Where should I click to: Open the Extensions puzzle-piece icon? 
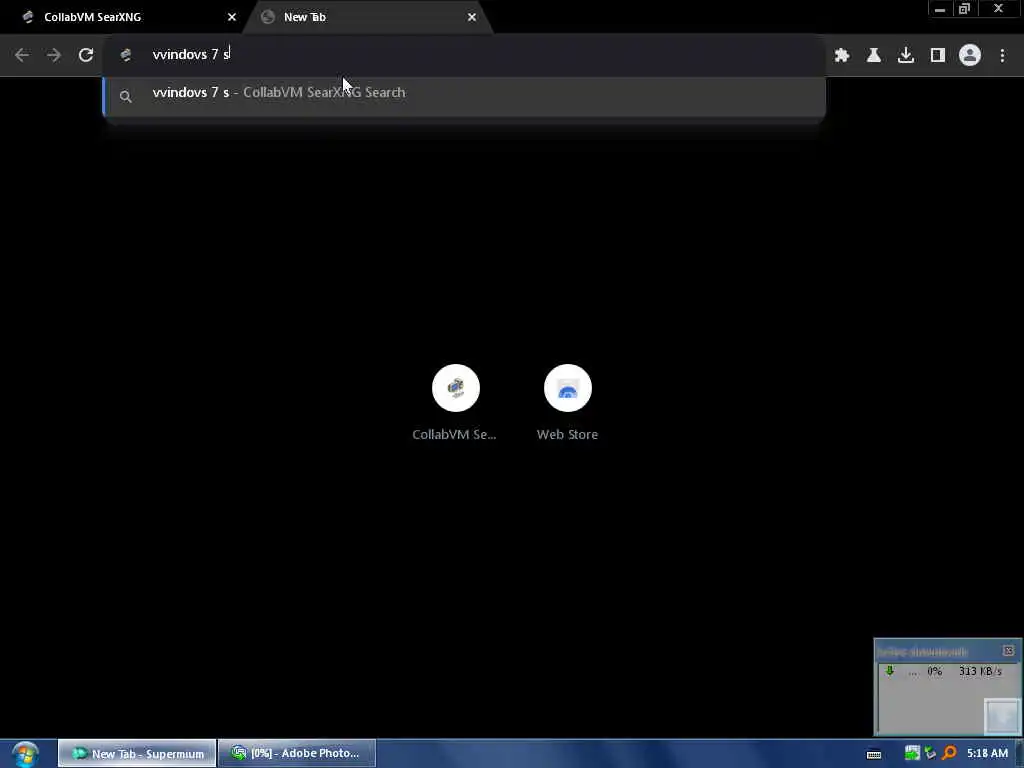[x=842, y=55]
